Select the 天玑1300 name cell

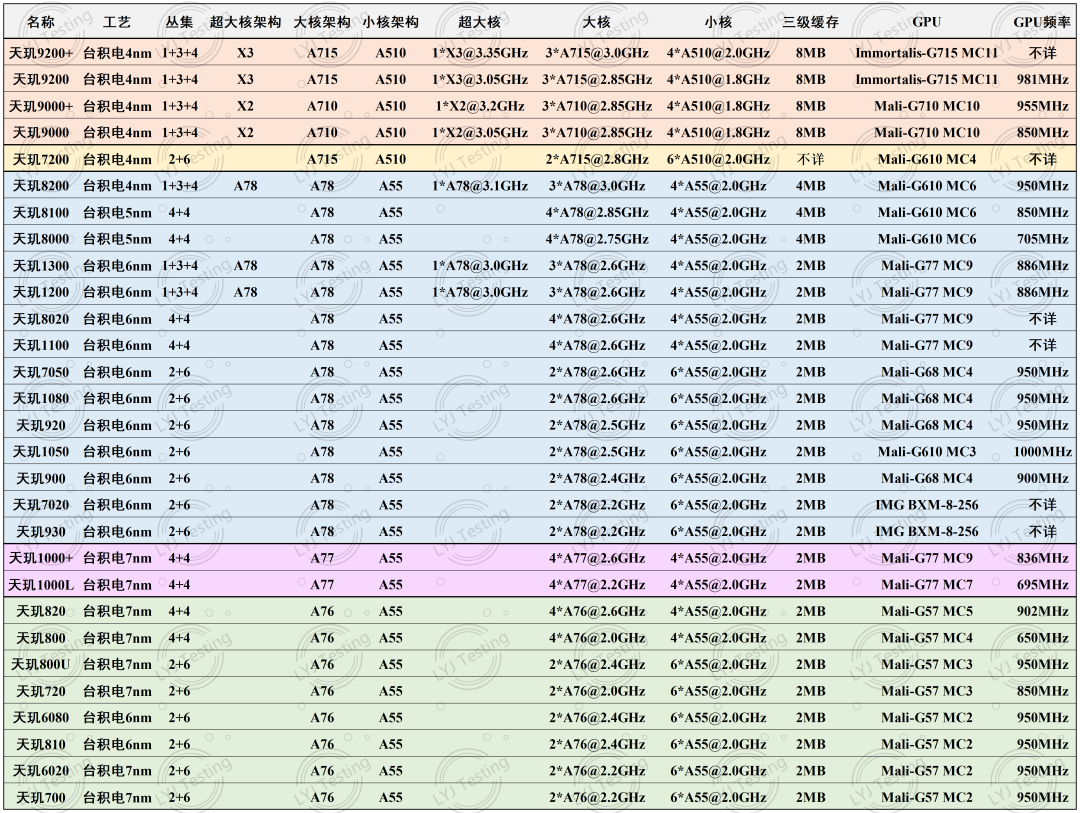[41, 265]
